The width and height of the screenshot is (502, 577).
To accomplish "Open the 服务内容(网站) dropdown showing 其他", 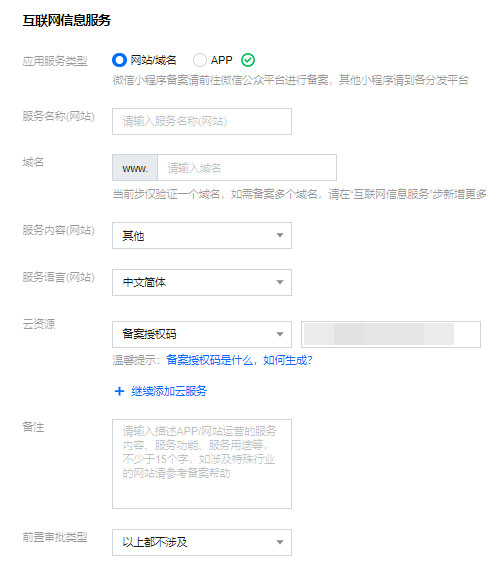I will click(x=202, y=235).
